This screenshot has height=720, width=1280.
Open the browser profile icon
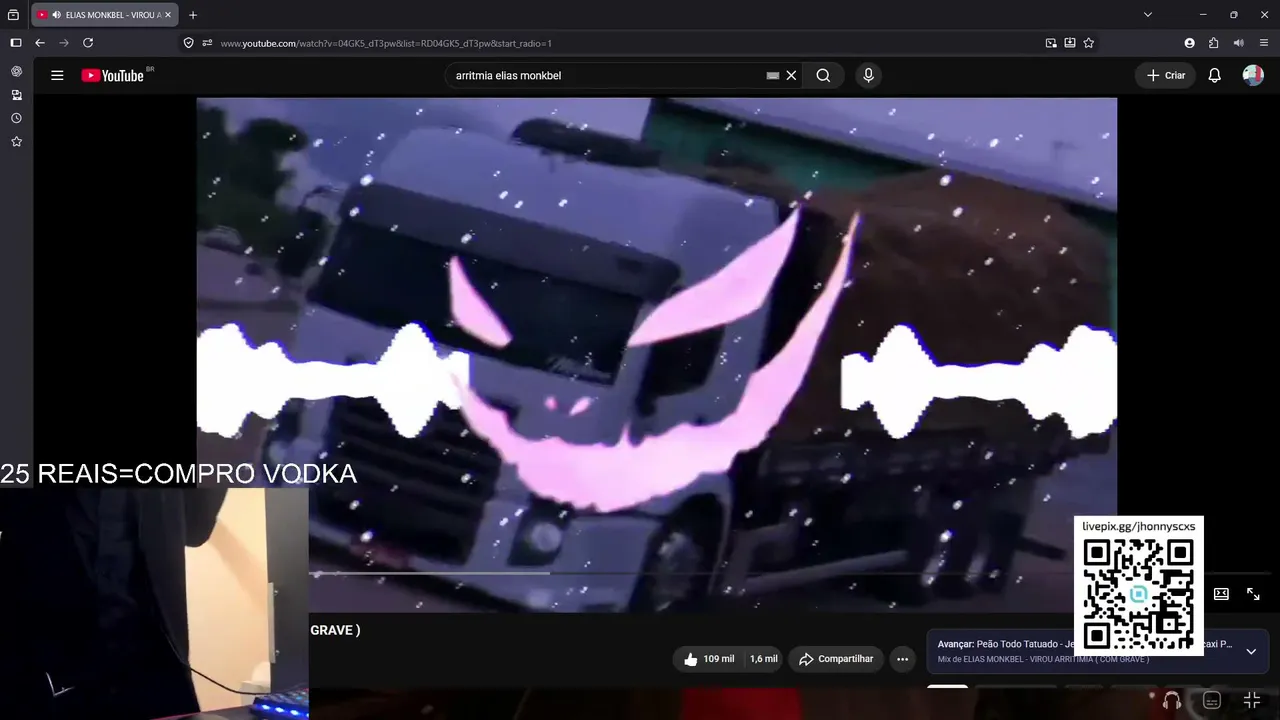(x=1189, y=43)
